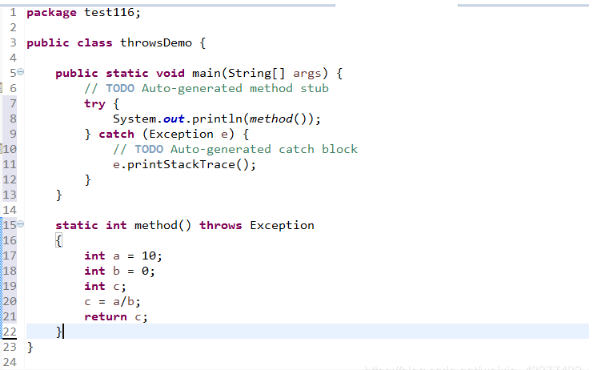Image resolution: width=595 pixels, height=370 pixels.
Task: Place cursor on class name throwsDemo
Action: (x=156, y=43)
